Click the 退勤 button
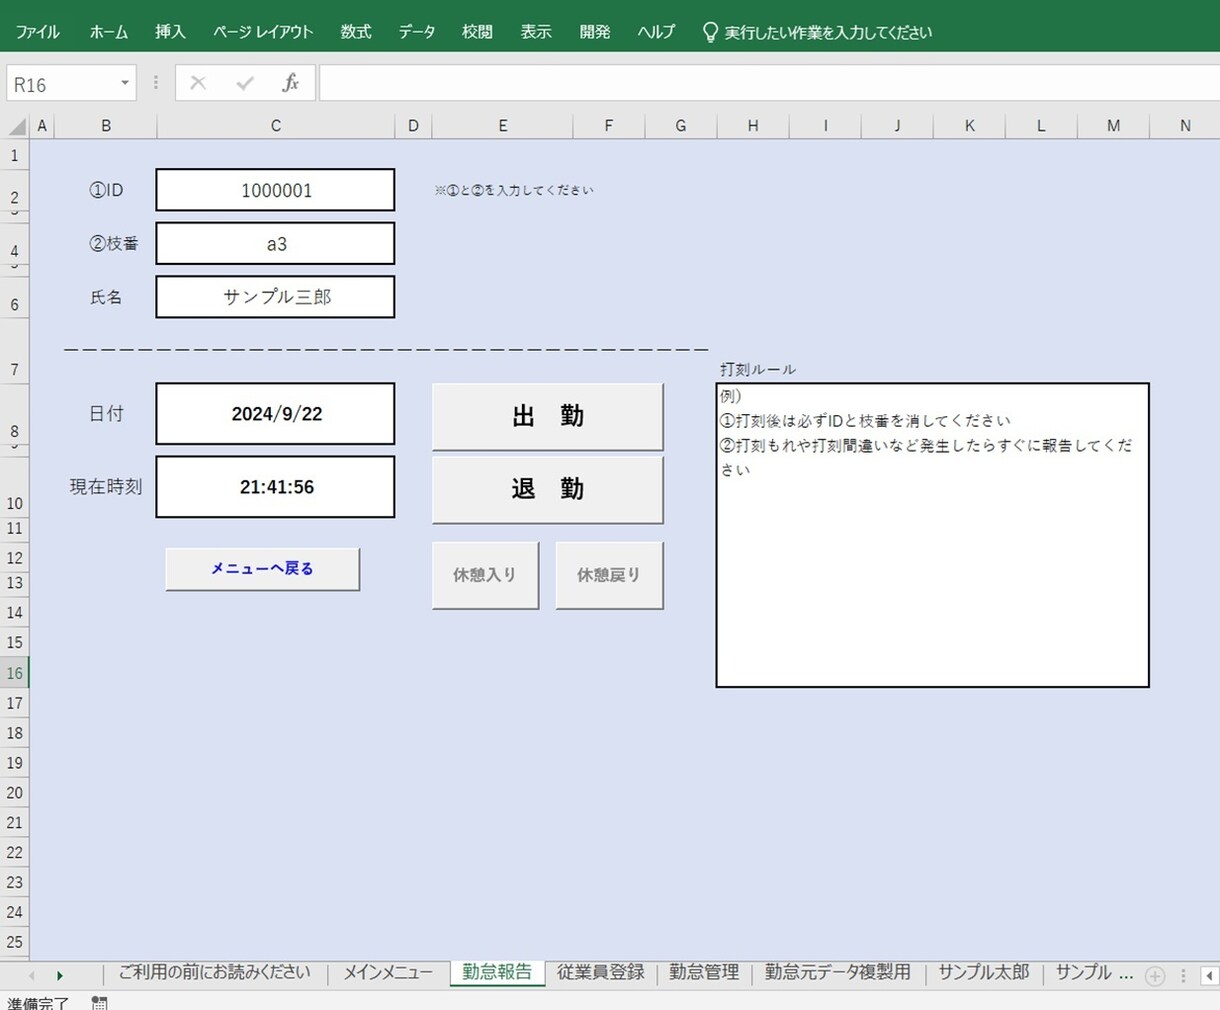The image size is (1220, 1010). (x=547, y=489)
